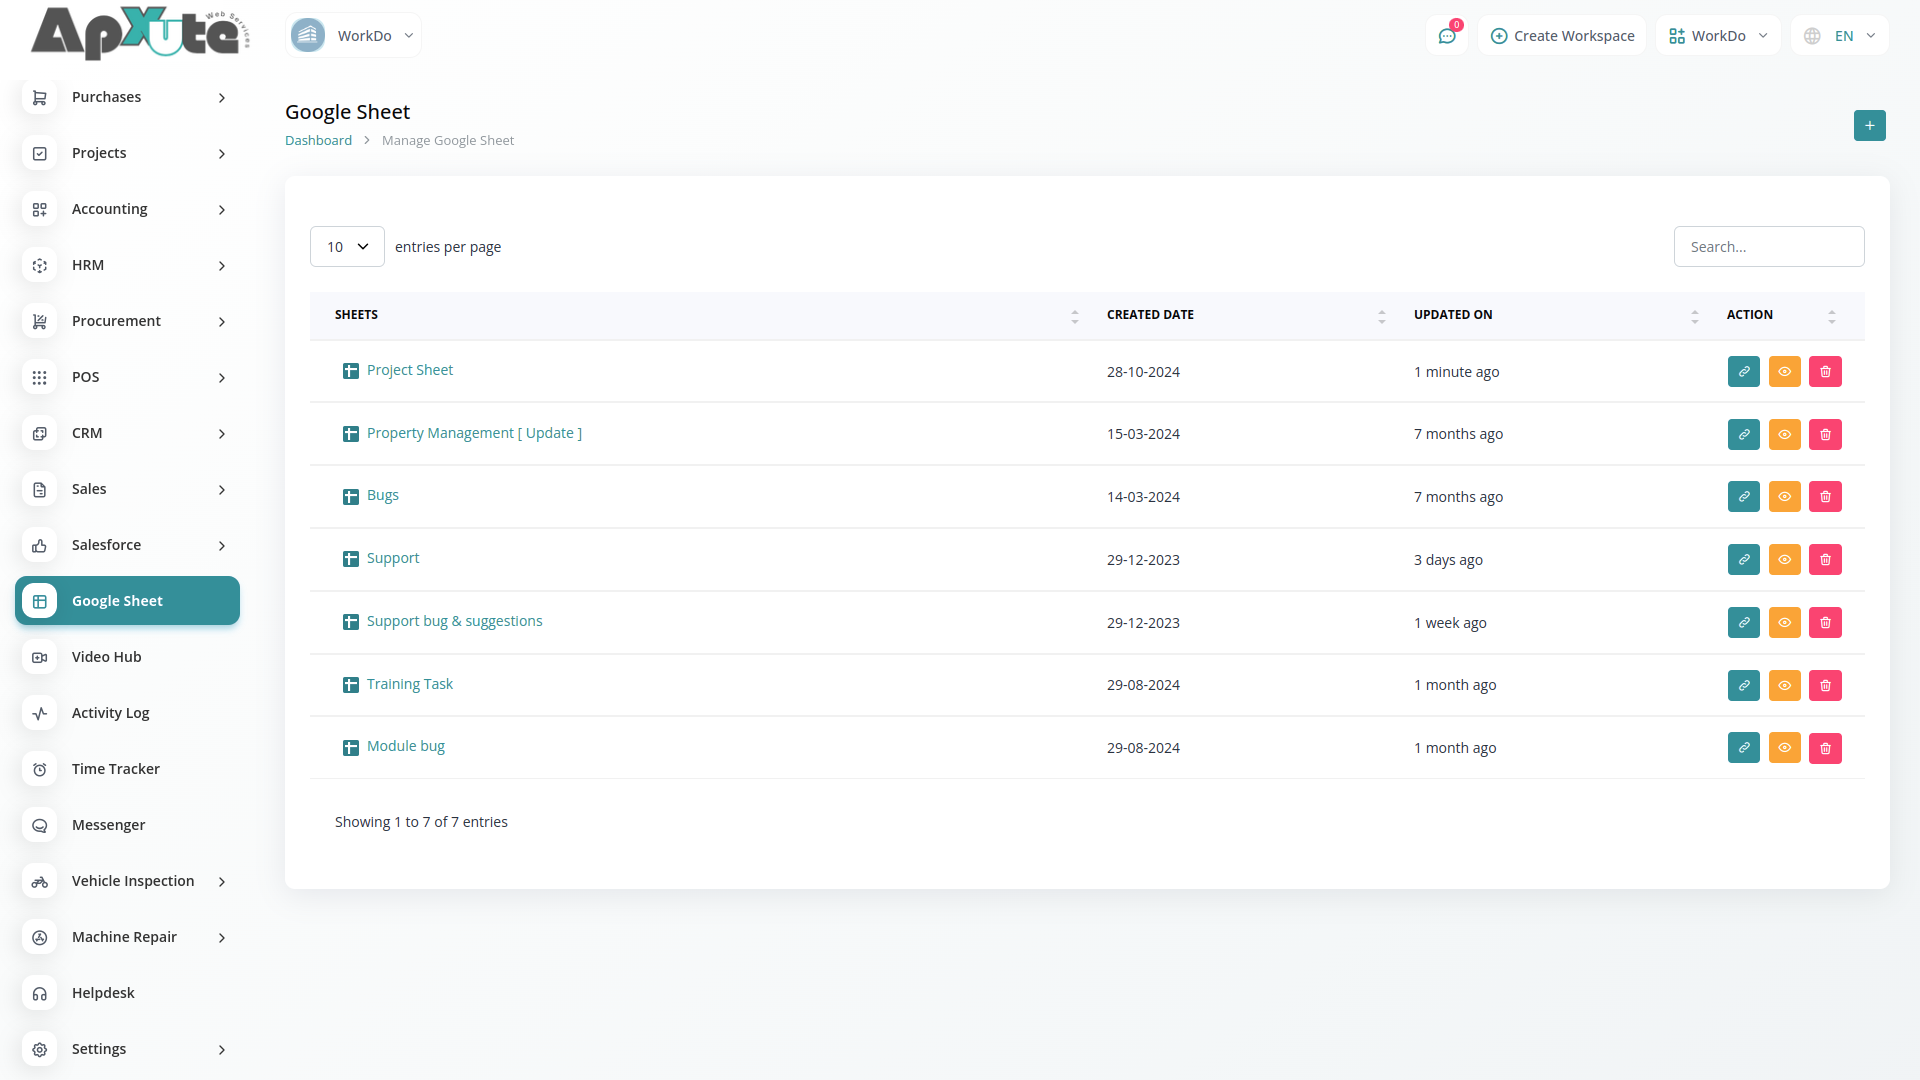Open the entries per page dropdown

[347, 247]
